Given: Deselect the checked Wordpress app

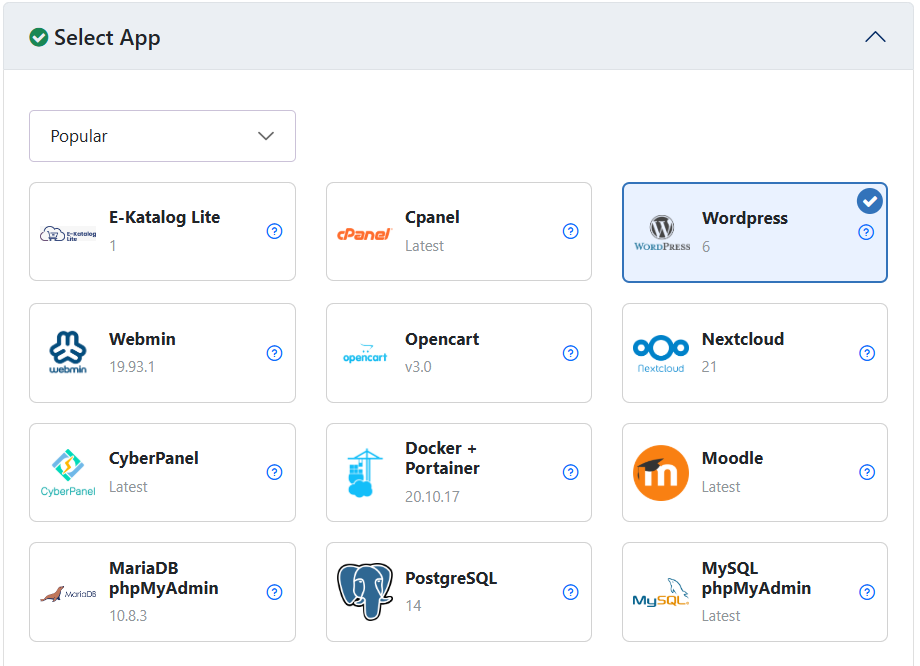Looking at the screenshot, I should coord(869,201).
